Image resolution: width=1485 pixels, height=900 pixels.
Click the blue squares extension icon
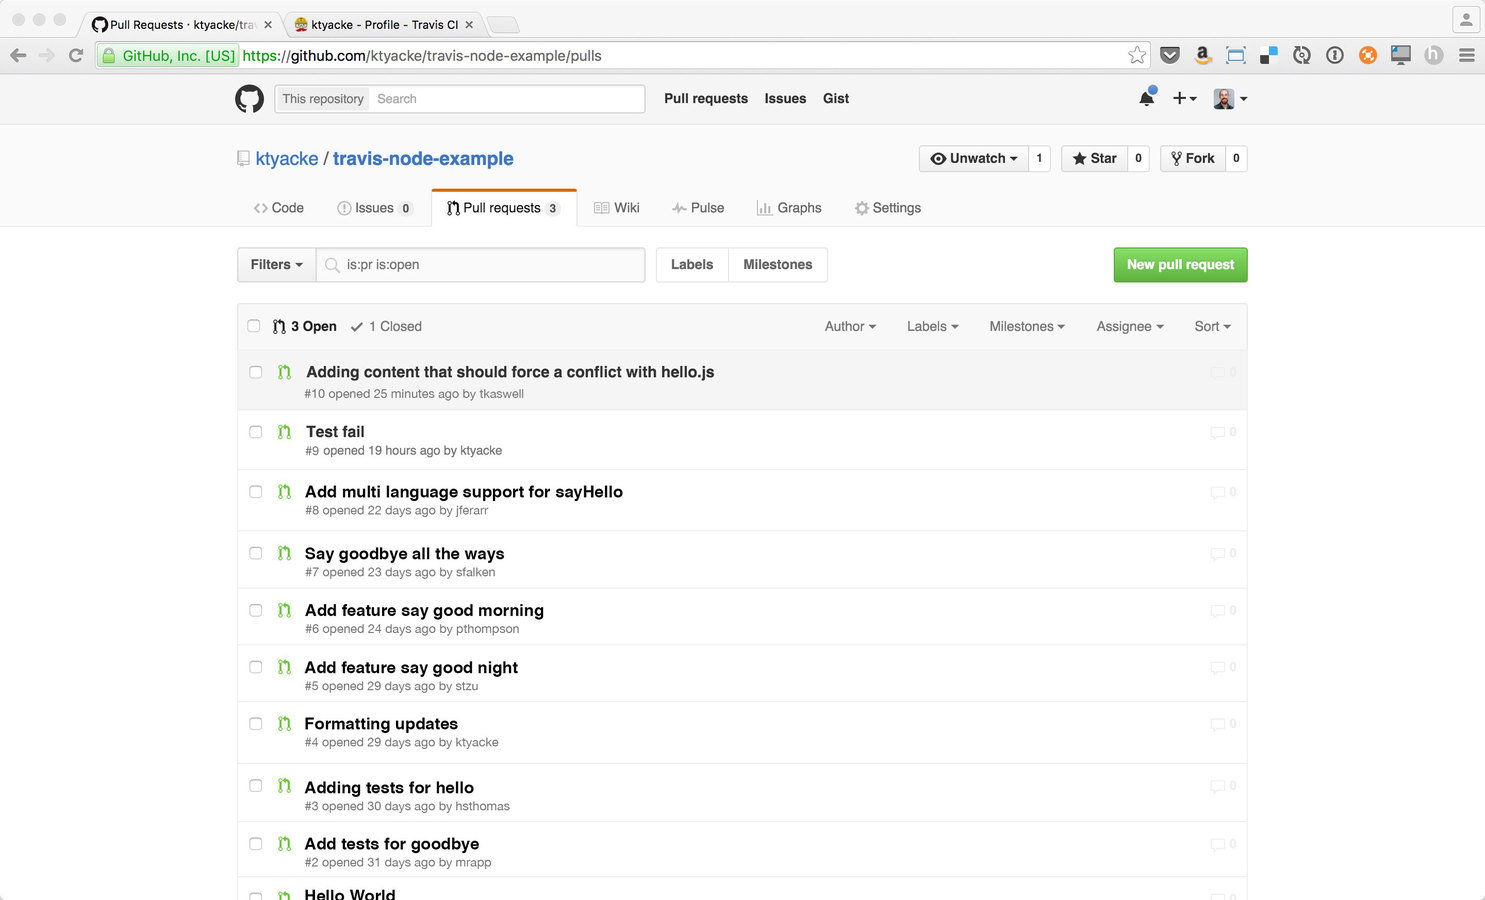point(1269,55)
